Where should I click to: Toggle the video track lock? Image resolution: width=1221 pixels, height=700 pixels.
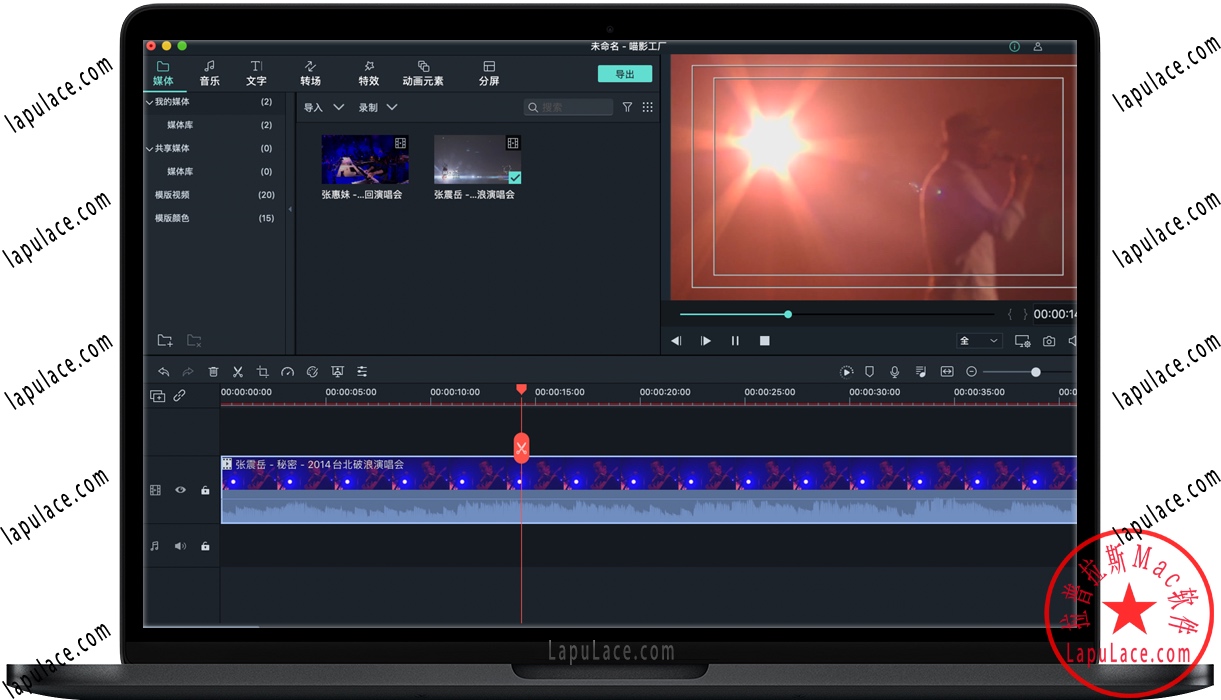coord(205,490)
